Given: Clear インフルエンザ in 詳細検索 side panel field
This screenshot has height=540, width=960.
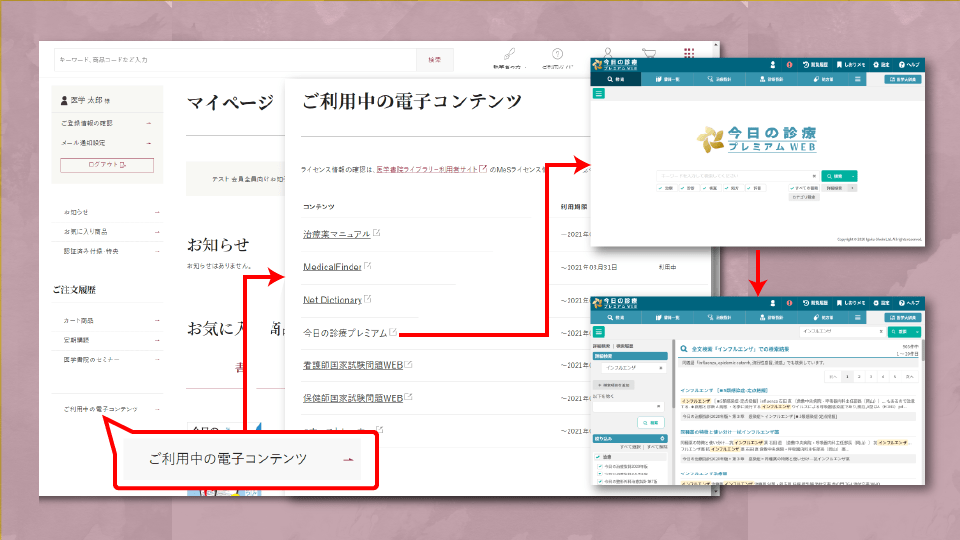Looking at the screenshot, I should pyautogui.click(x=661, y=368).
